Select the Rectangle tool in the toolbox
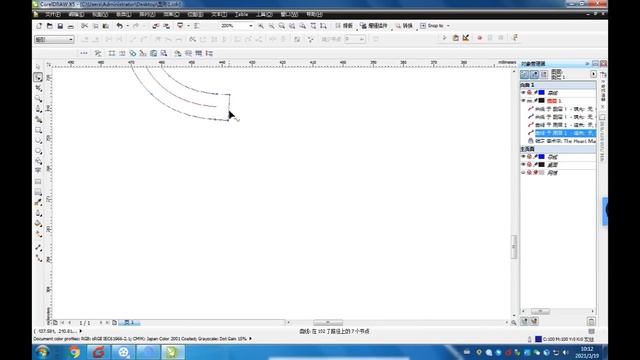The width and height of the screenshot is (640, 360). click(38, 130)
